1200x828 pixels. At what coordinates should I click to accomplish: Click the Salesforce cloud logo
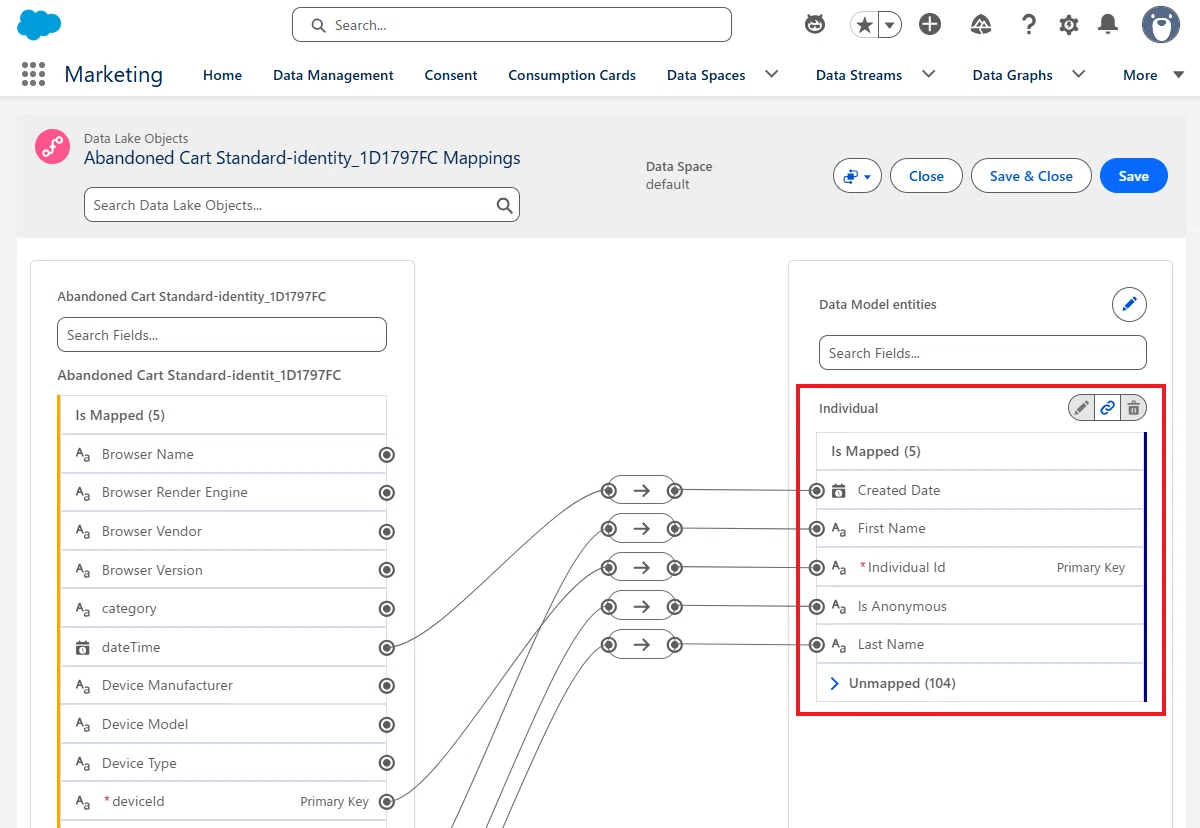[39, 24]
